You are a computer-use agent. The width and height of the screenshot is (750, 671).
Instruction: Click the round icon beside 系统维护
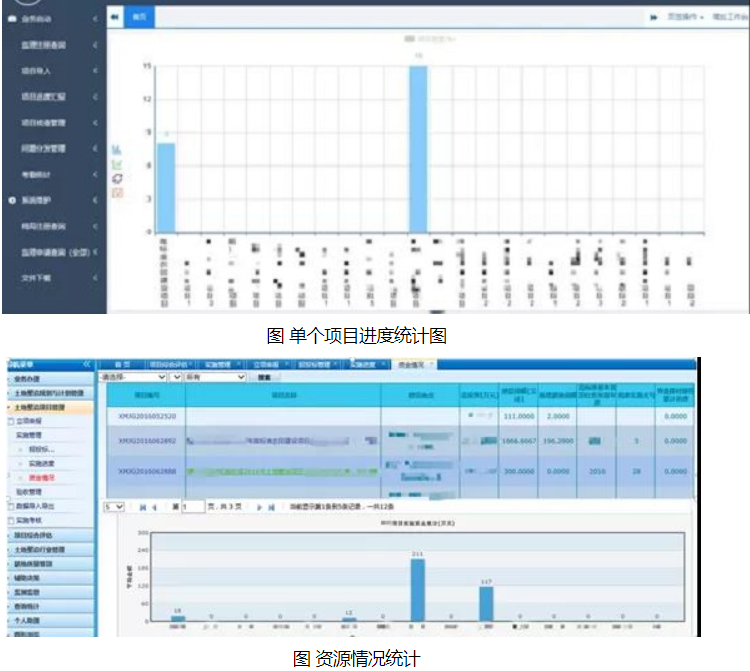pyautogui.click(x=12, y=200)
